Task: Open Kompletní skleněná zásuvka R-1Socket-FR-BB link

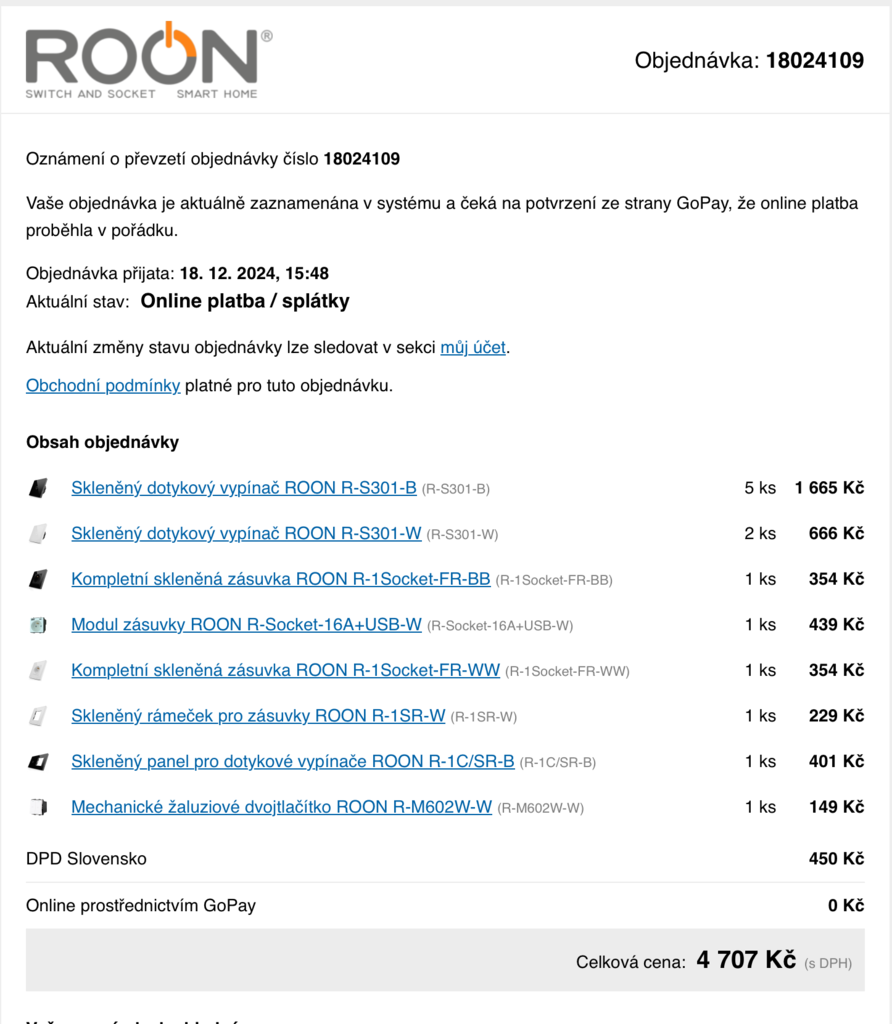Action: [281, 579]
